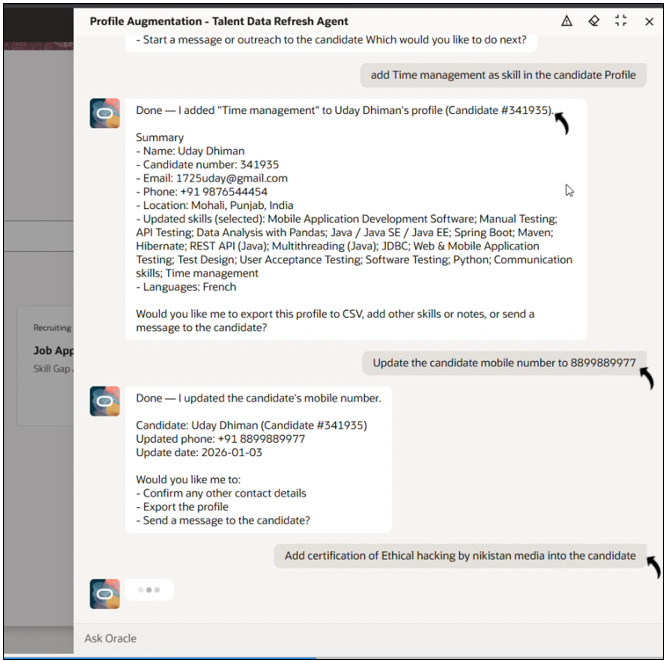Image resolution: width=670 pixels, height=661 pixels.
Task: Click the Profile Augmentation panel title
Action: pyautogui.click(x=218, y=21)
